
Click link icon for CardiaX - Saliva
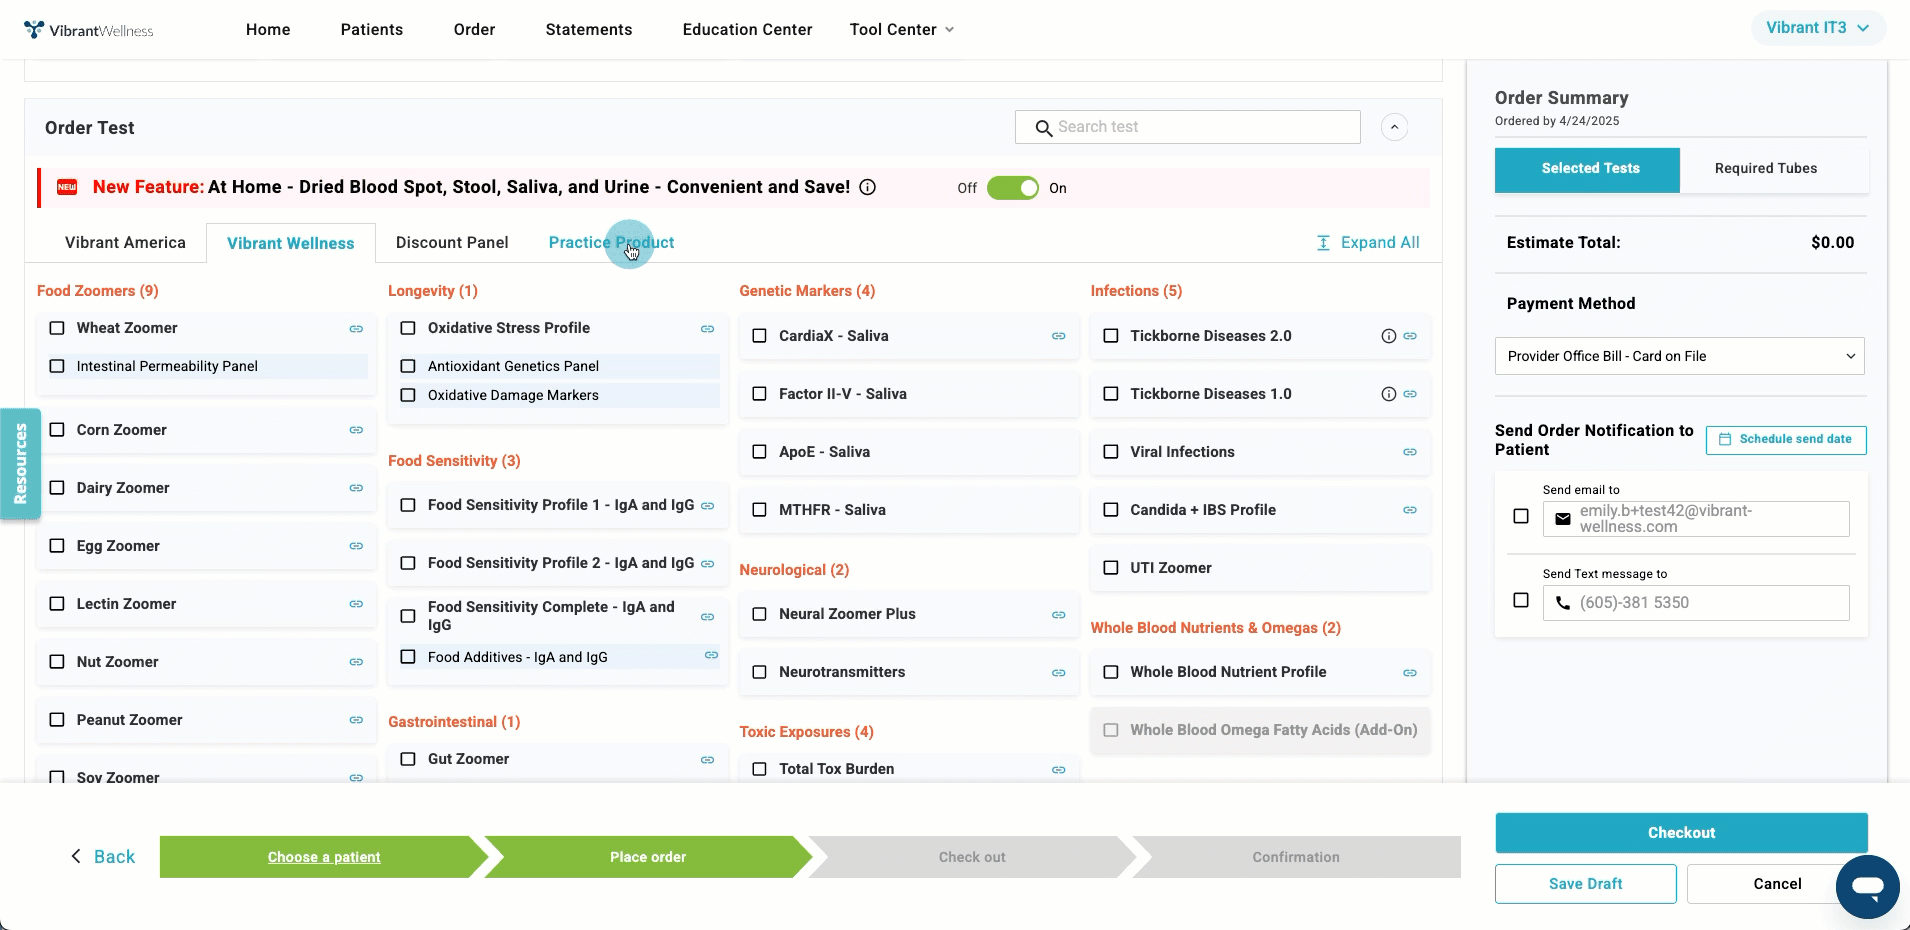[x=1058, y=337]
